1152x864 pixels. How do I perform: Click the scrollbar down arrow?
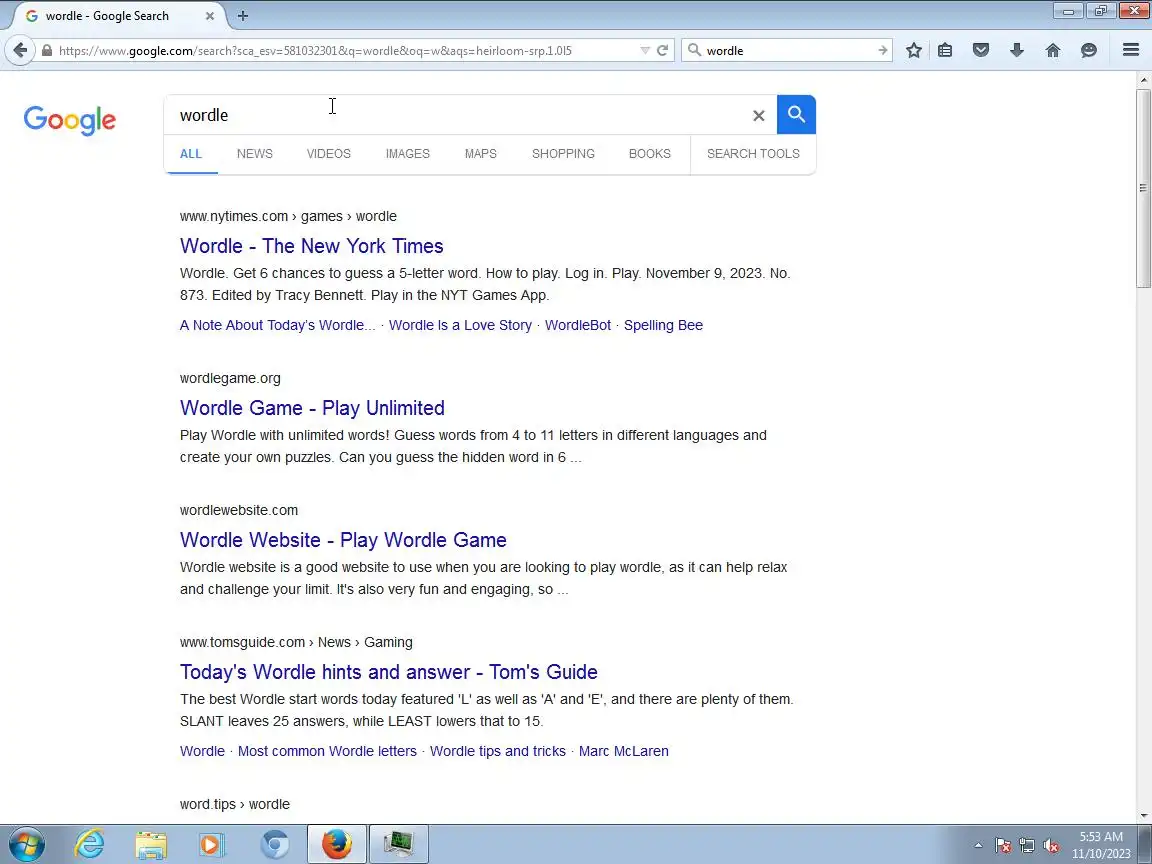click(1143, 816)
